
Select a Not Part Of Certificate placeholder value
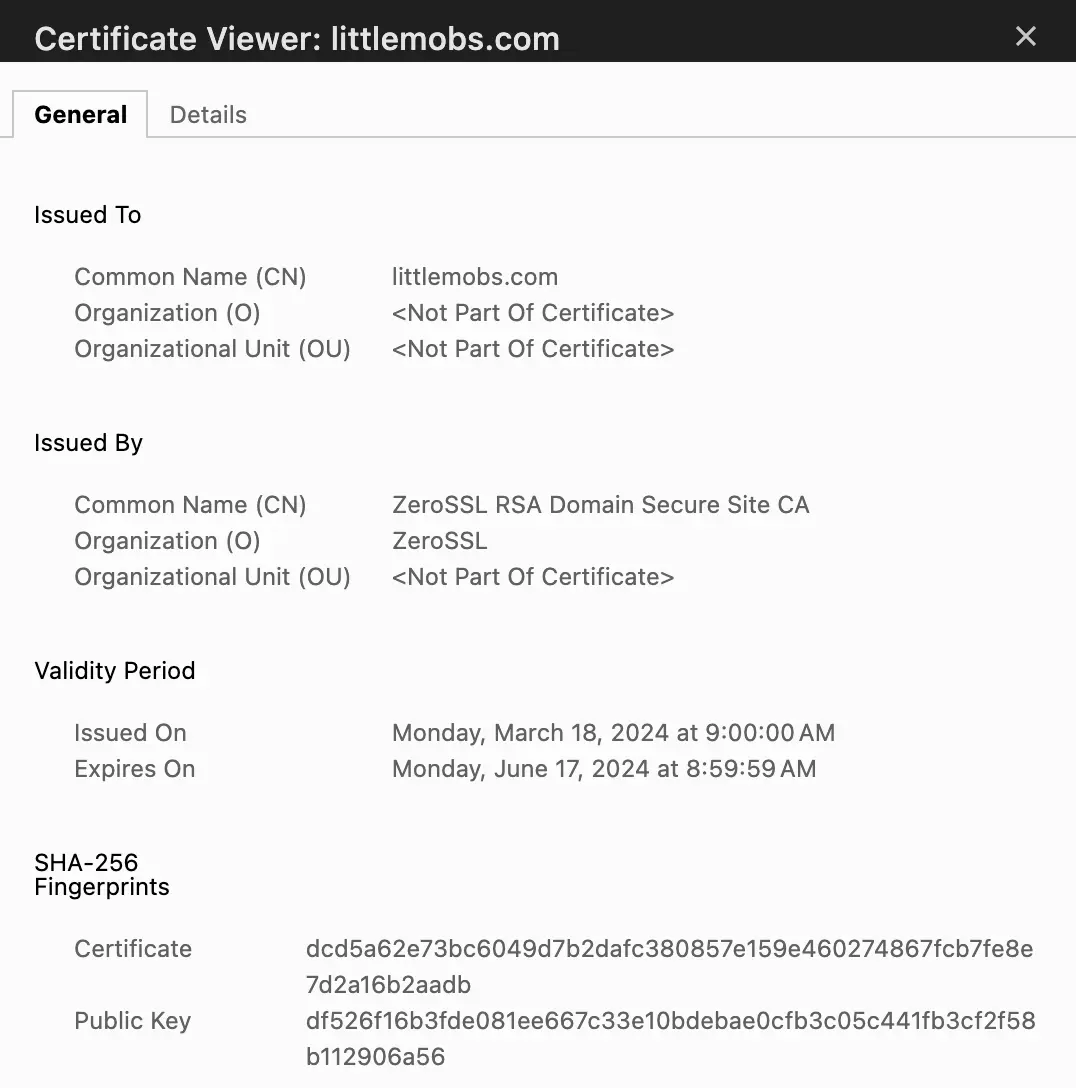533,312
